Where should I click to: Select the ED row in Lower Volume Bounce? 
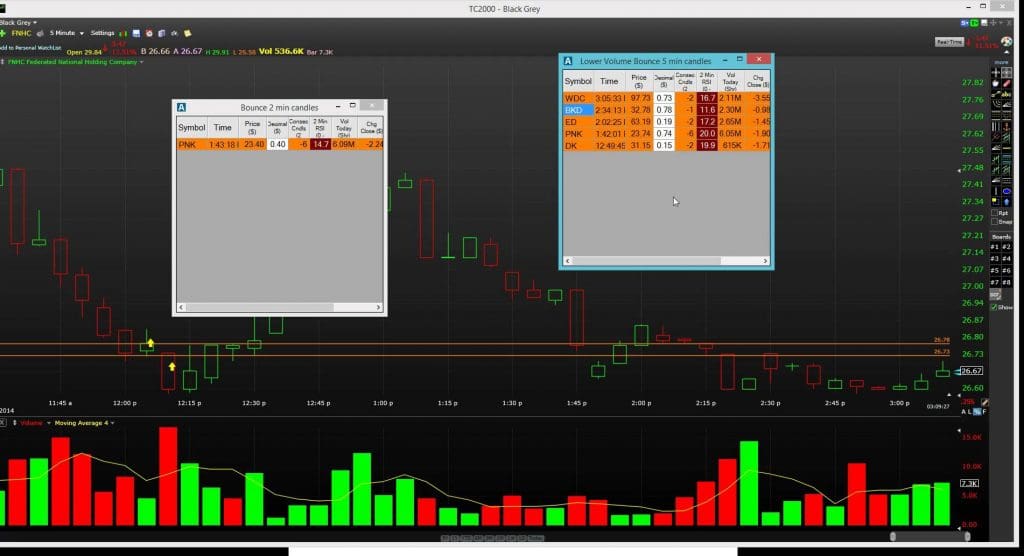tap(666, 122)
